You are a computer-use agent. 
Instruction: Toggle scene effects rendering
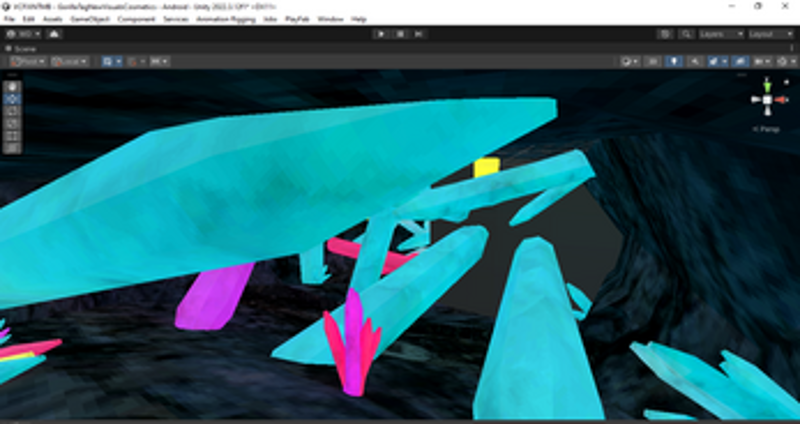coord(714,62)
